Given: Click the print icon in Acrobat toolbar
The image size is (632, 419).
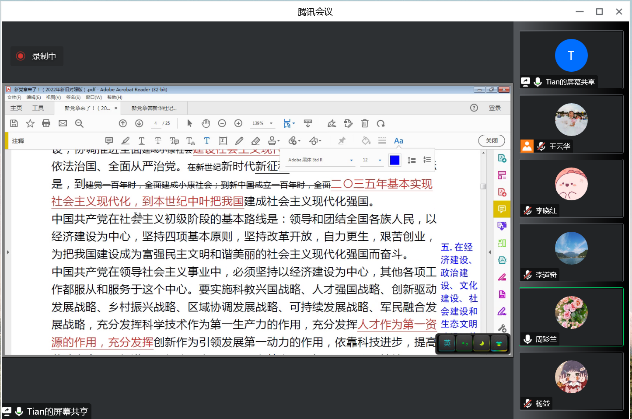Looking at the screenshot, I should pos(46,123).
